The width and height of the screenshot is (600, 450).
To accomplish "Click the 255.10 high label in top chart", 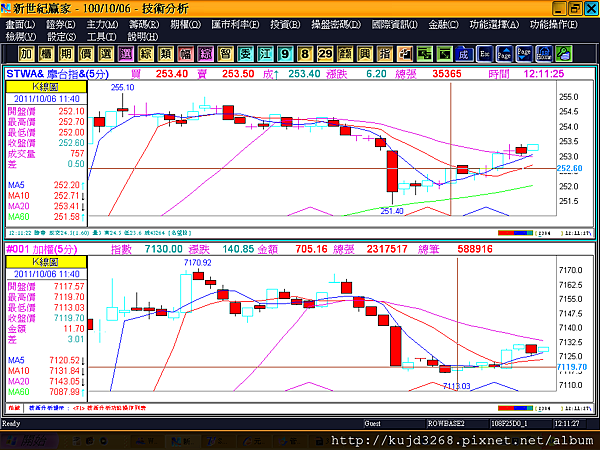I will pos(122,88).
